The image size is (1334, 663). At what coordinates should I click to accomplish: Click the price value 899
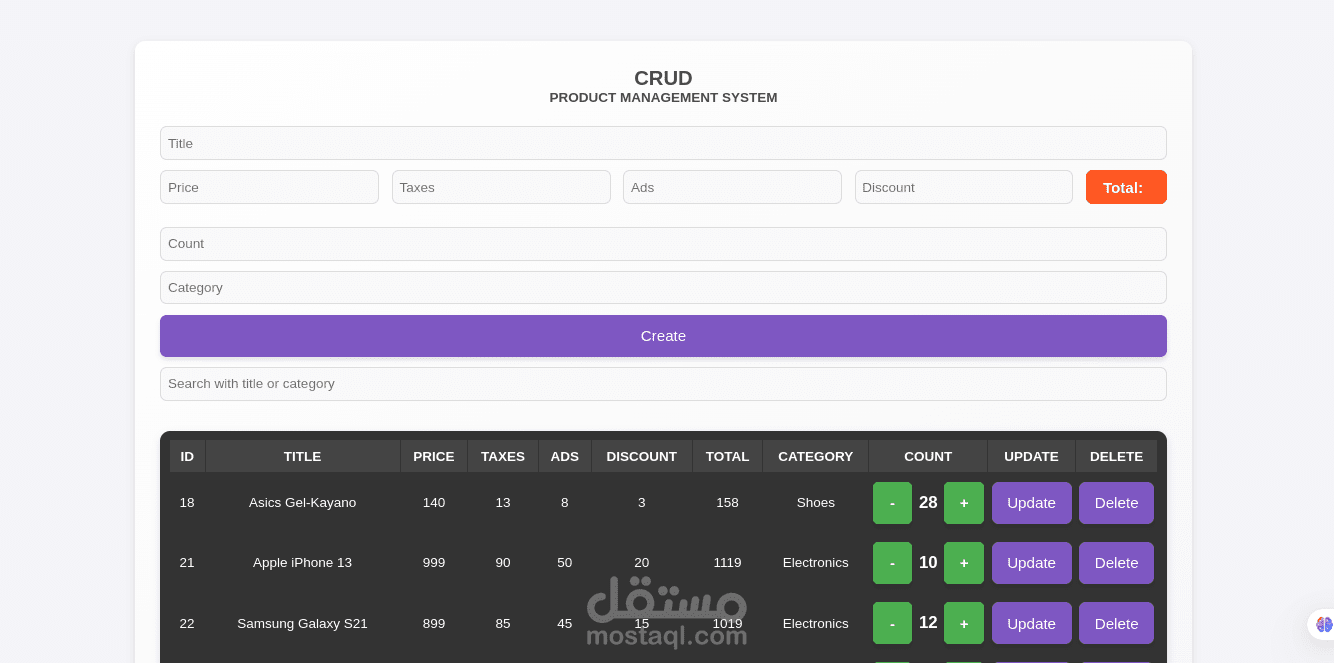click(434, 623)
